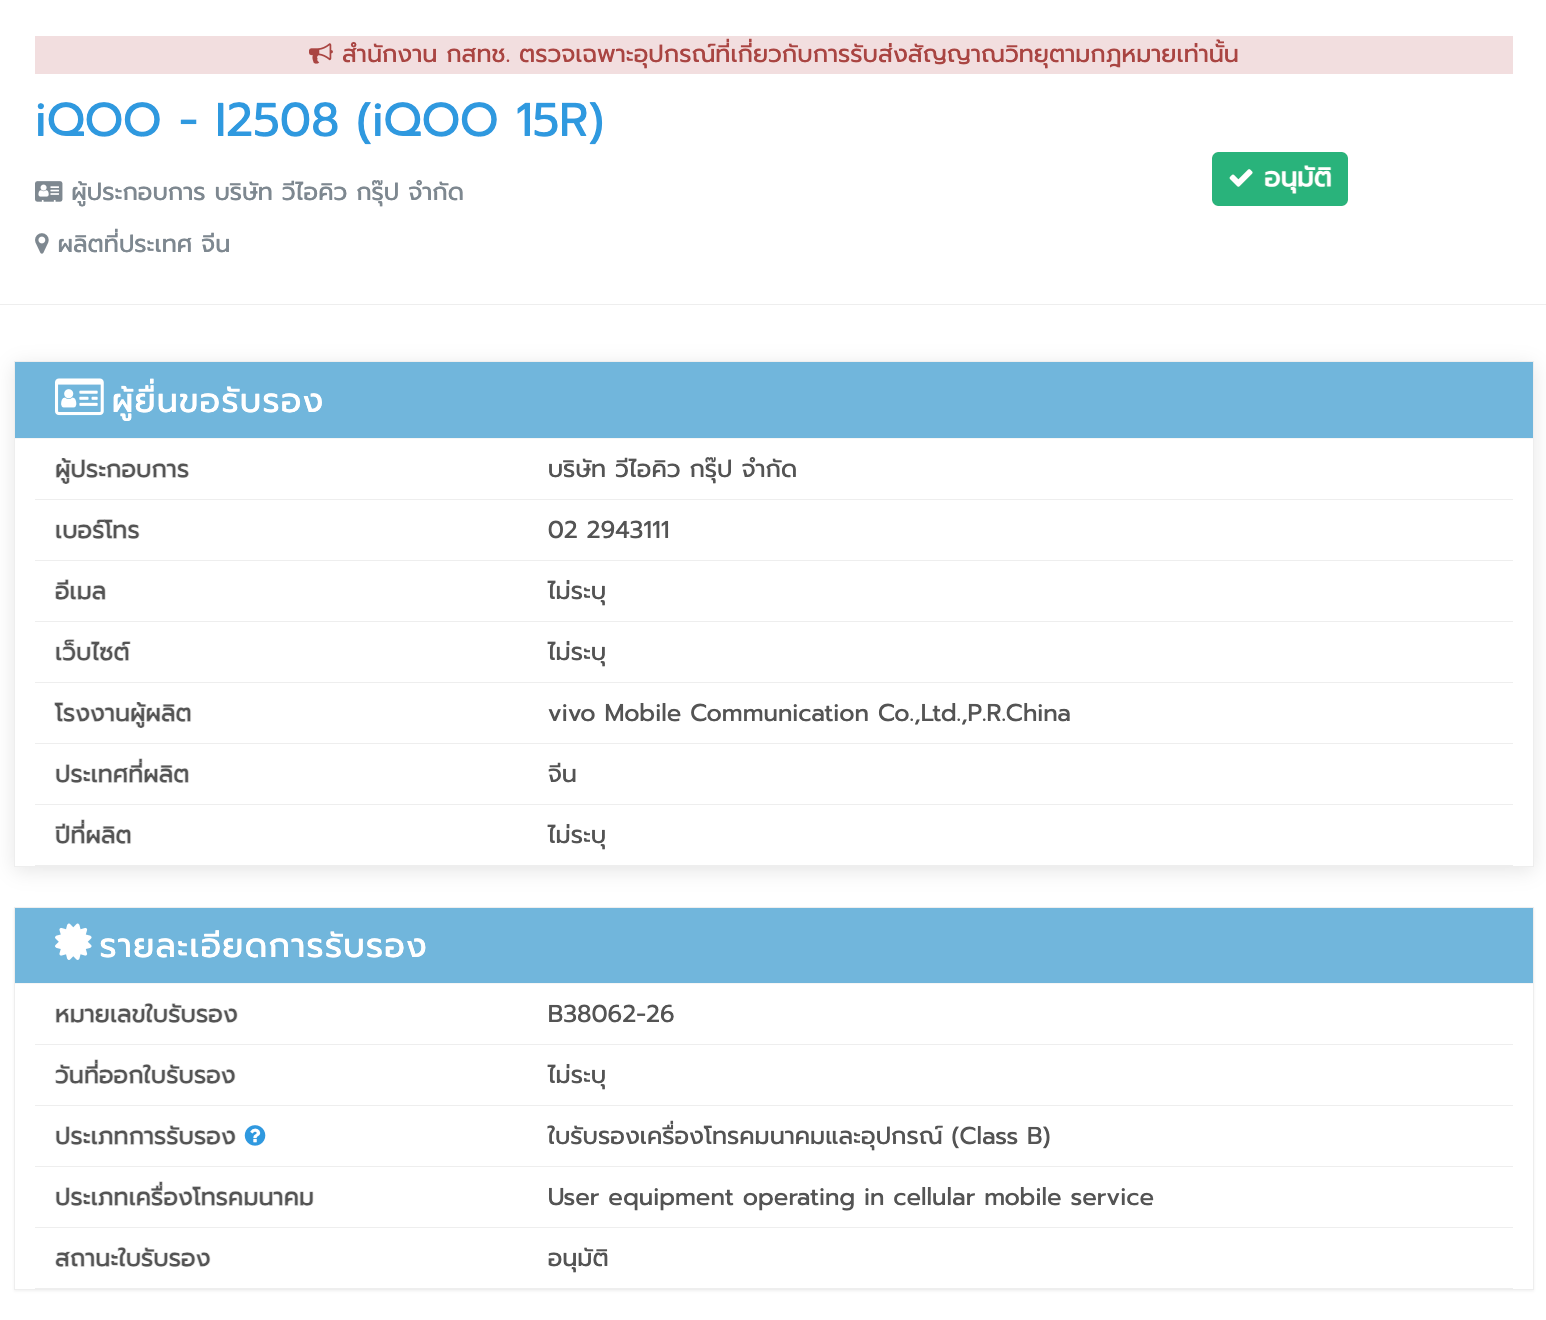Click the ID card icon in ผู้ยื่นขอรับรอง header
Screen dimensions: 1546x1320
click(x=78, y=398)
